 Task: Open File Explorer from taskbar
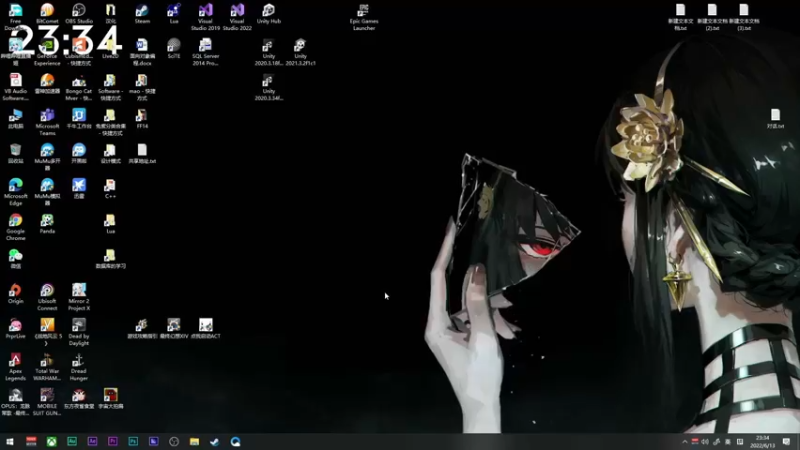pos(194,442)
